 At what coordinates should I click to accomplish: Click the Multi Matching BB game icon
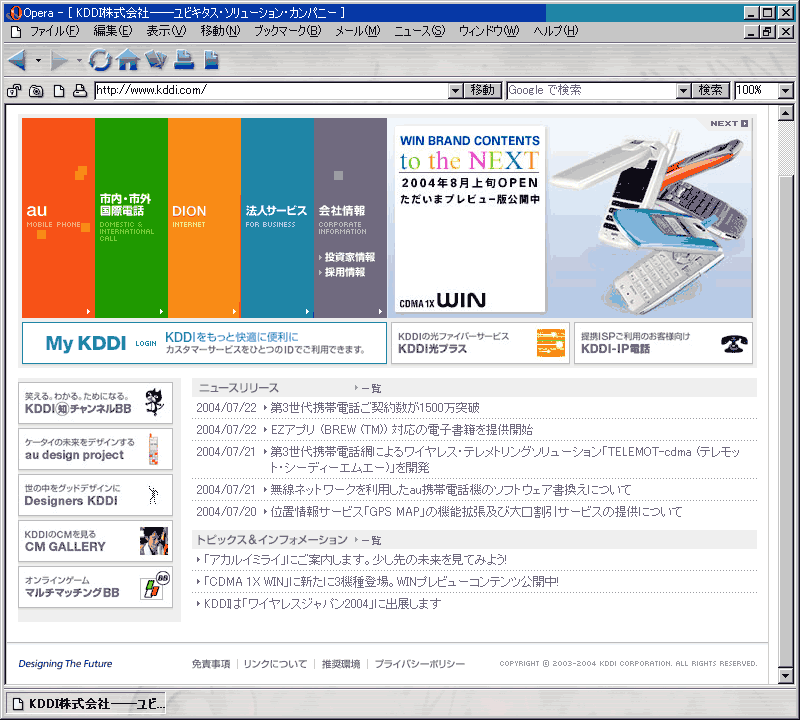click(x=155, y=586)
